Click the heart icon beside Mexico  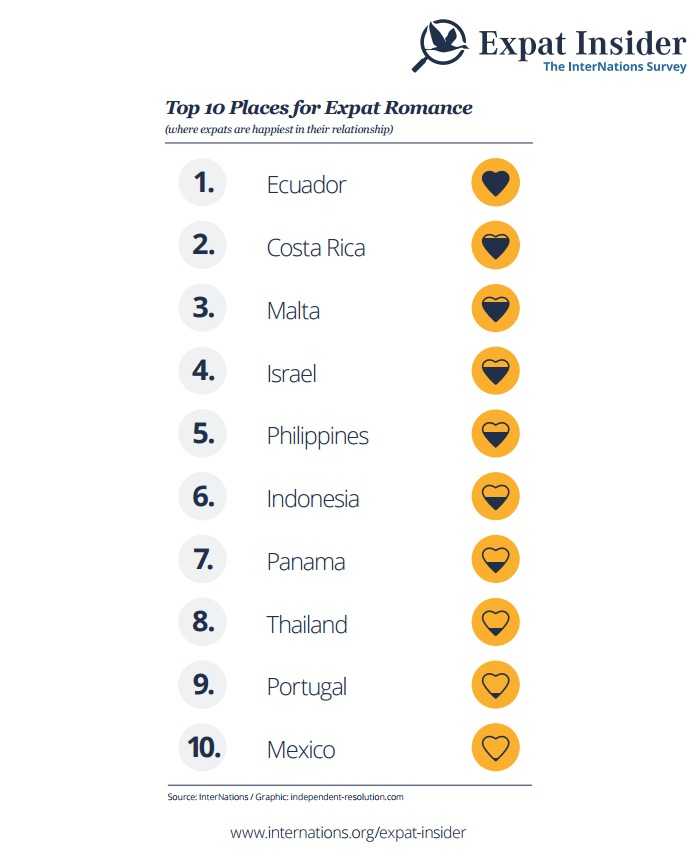click(495, 748)
